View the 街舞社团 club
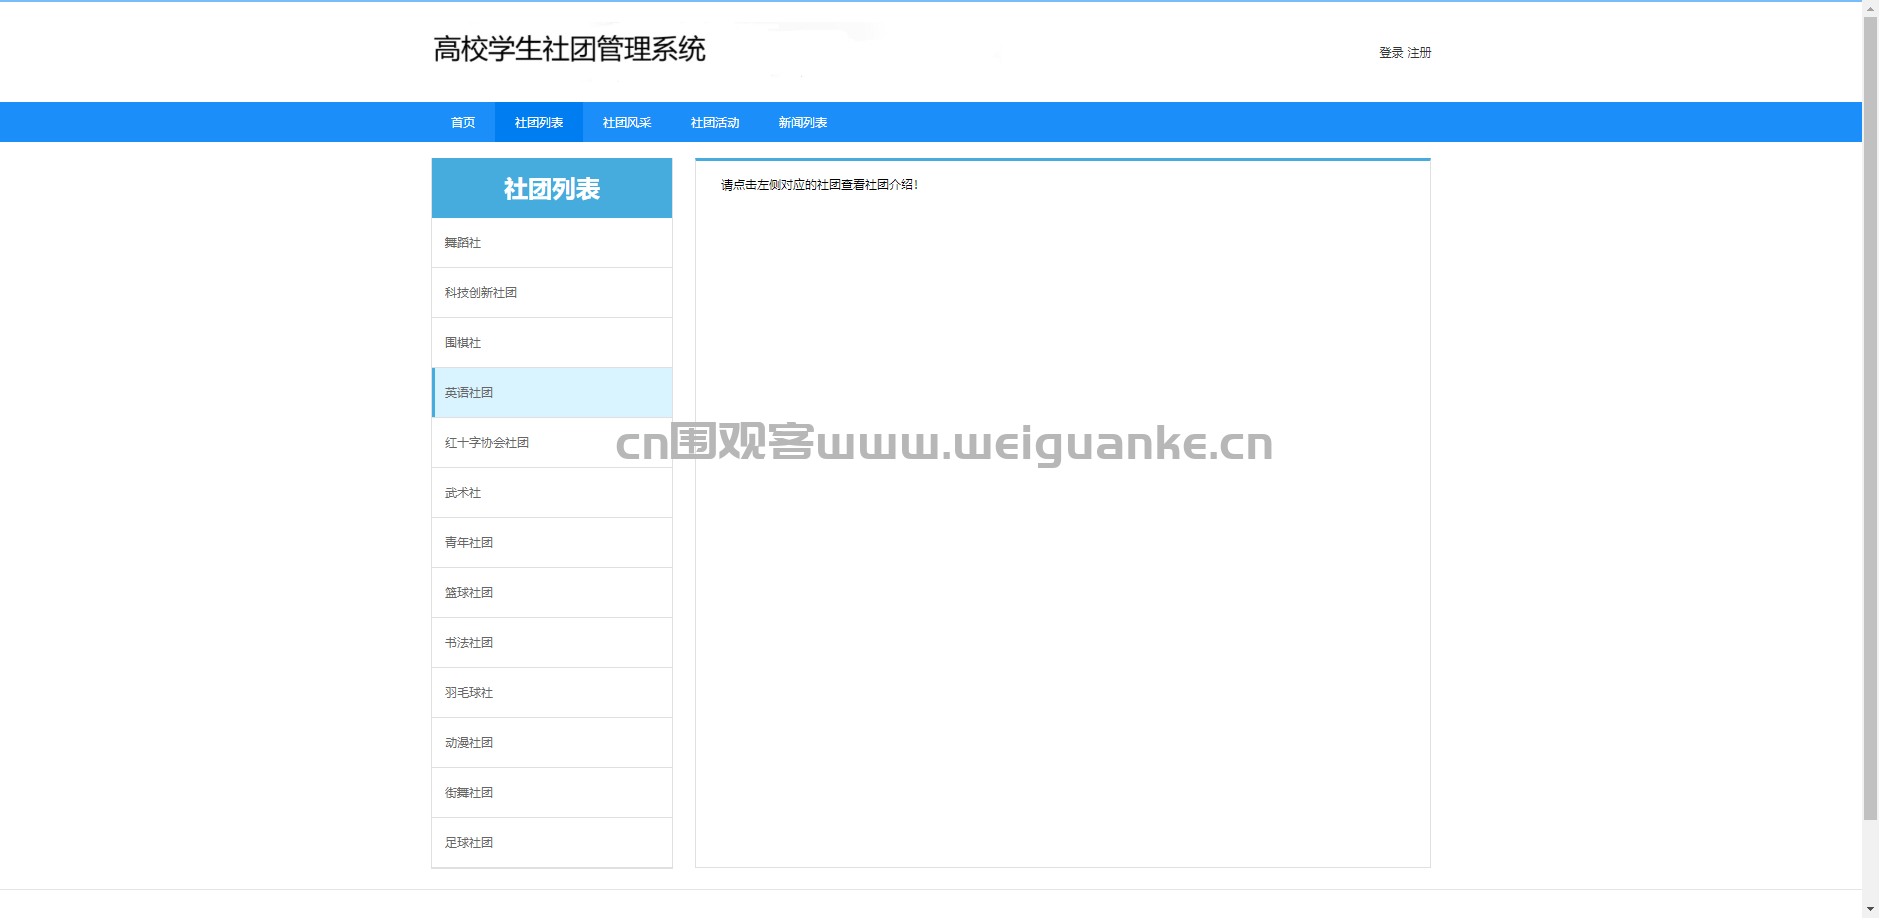Viewport: 1879px width, 918px height. point(552,793)
